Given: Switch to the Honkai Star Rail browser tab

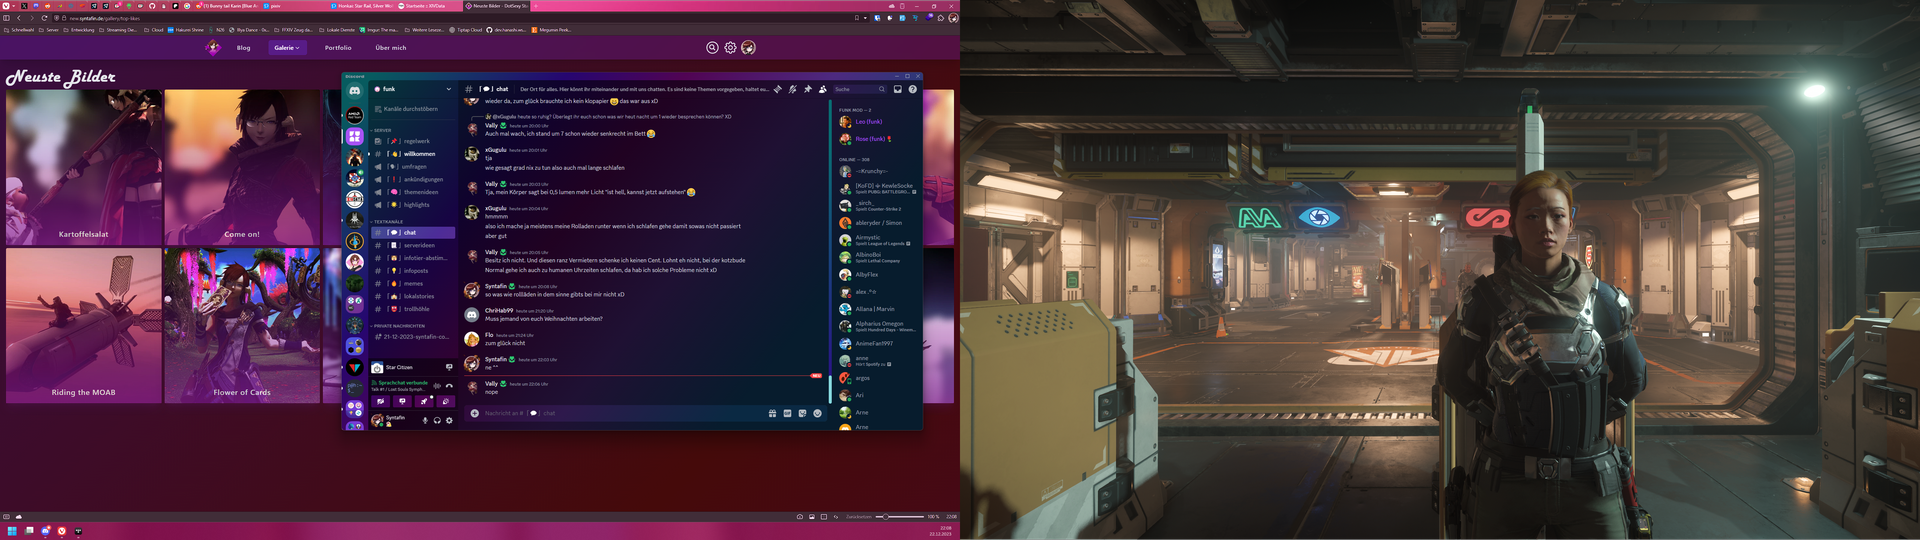Looking at the screenshot, I should point(362,6).
